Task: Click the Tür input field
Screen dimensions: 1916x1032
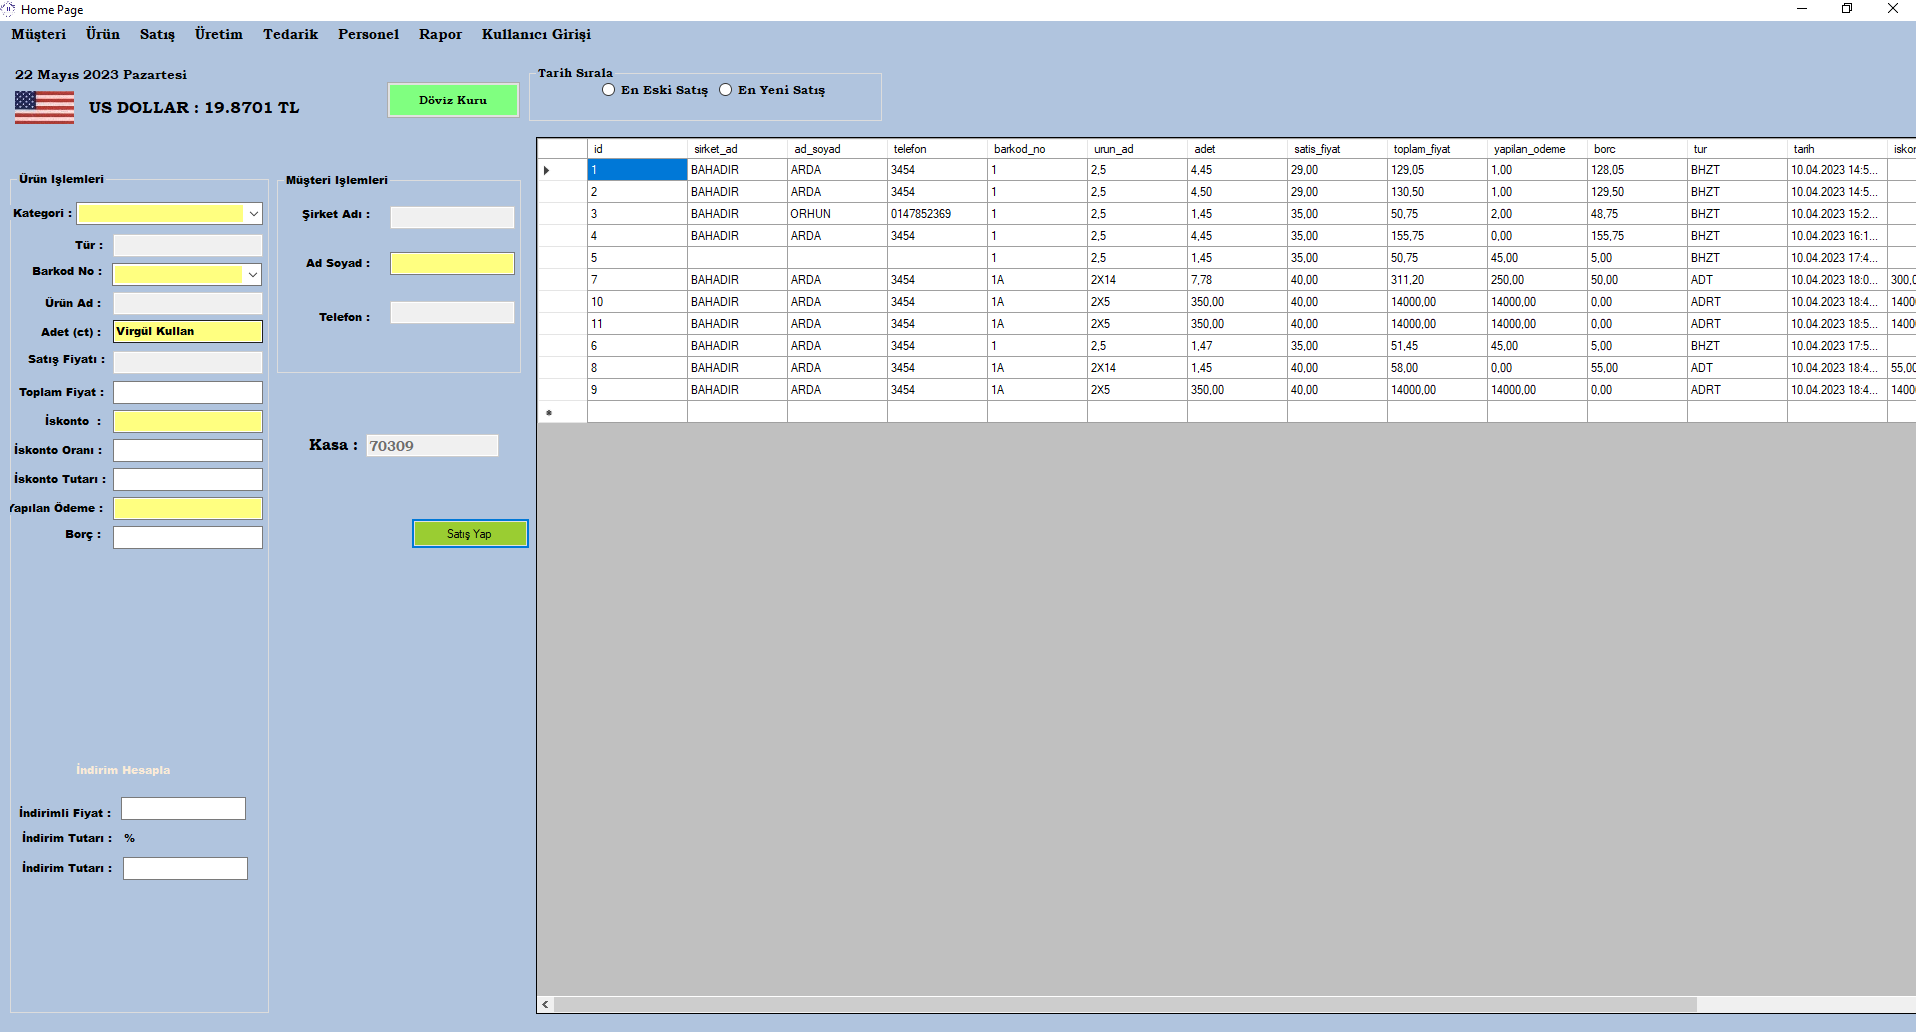Action: (188, 245)
